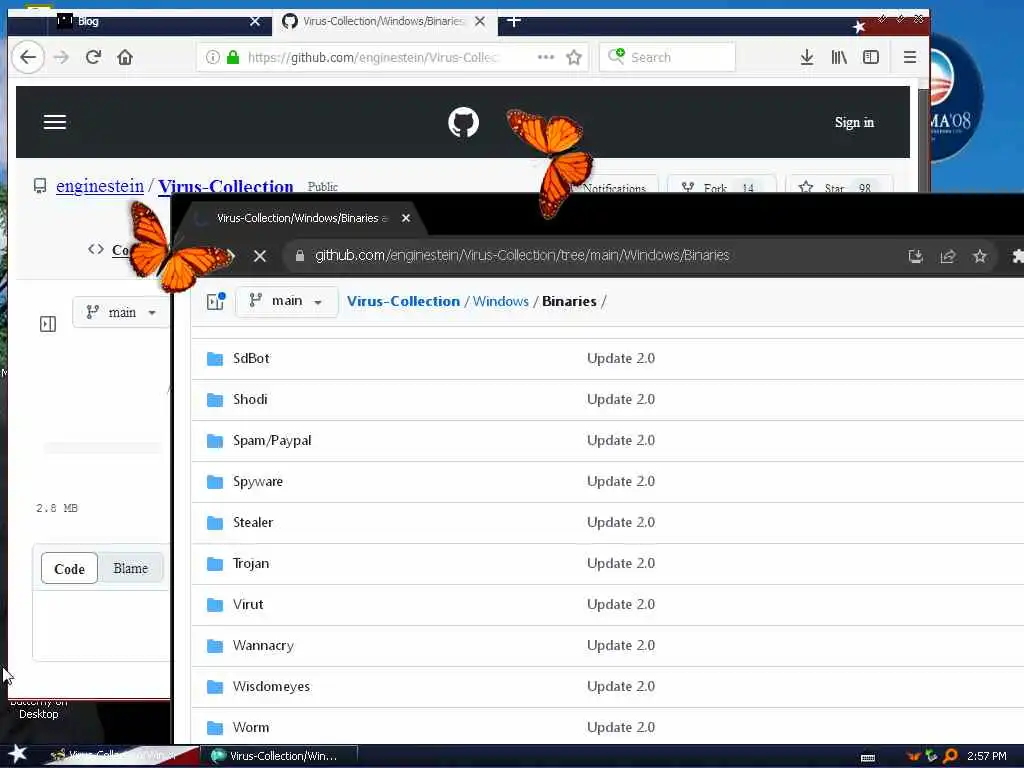Open Update 2.0 commit for Trojan row
The image size is (1024, 768).
click(621, 563)
